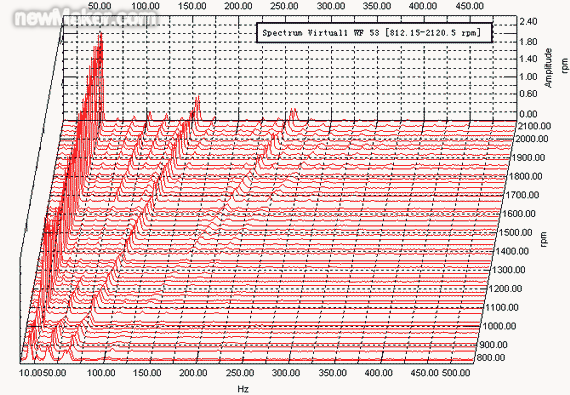Click '350.00' on the bottom Hz axis
Viewport: 570px width, 395px height.
tap(332, 373)
